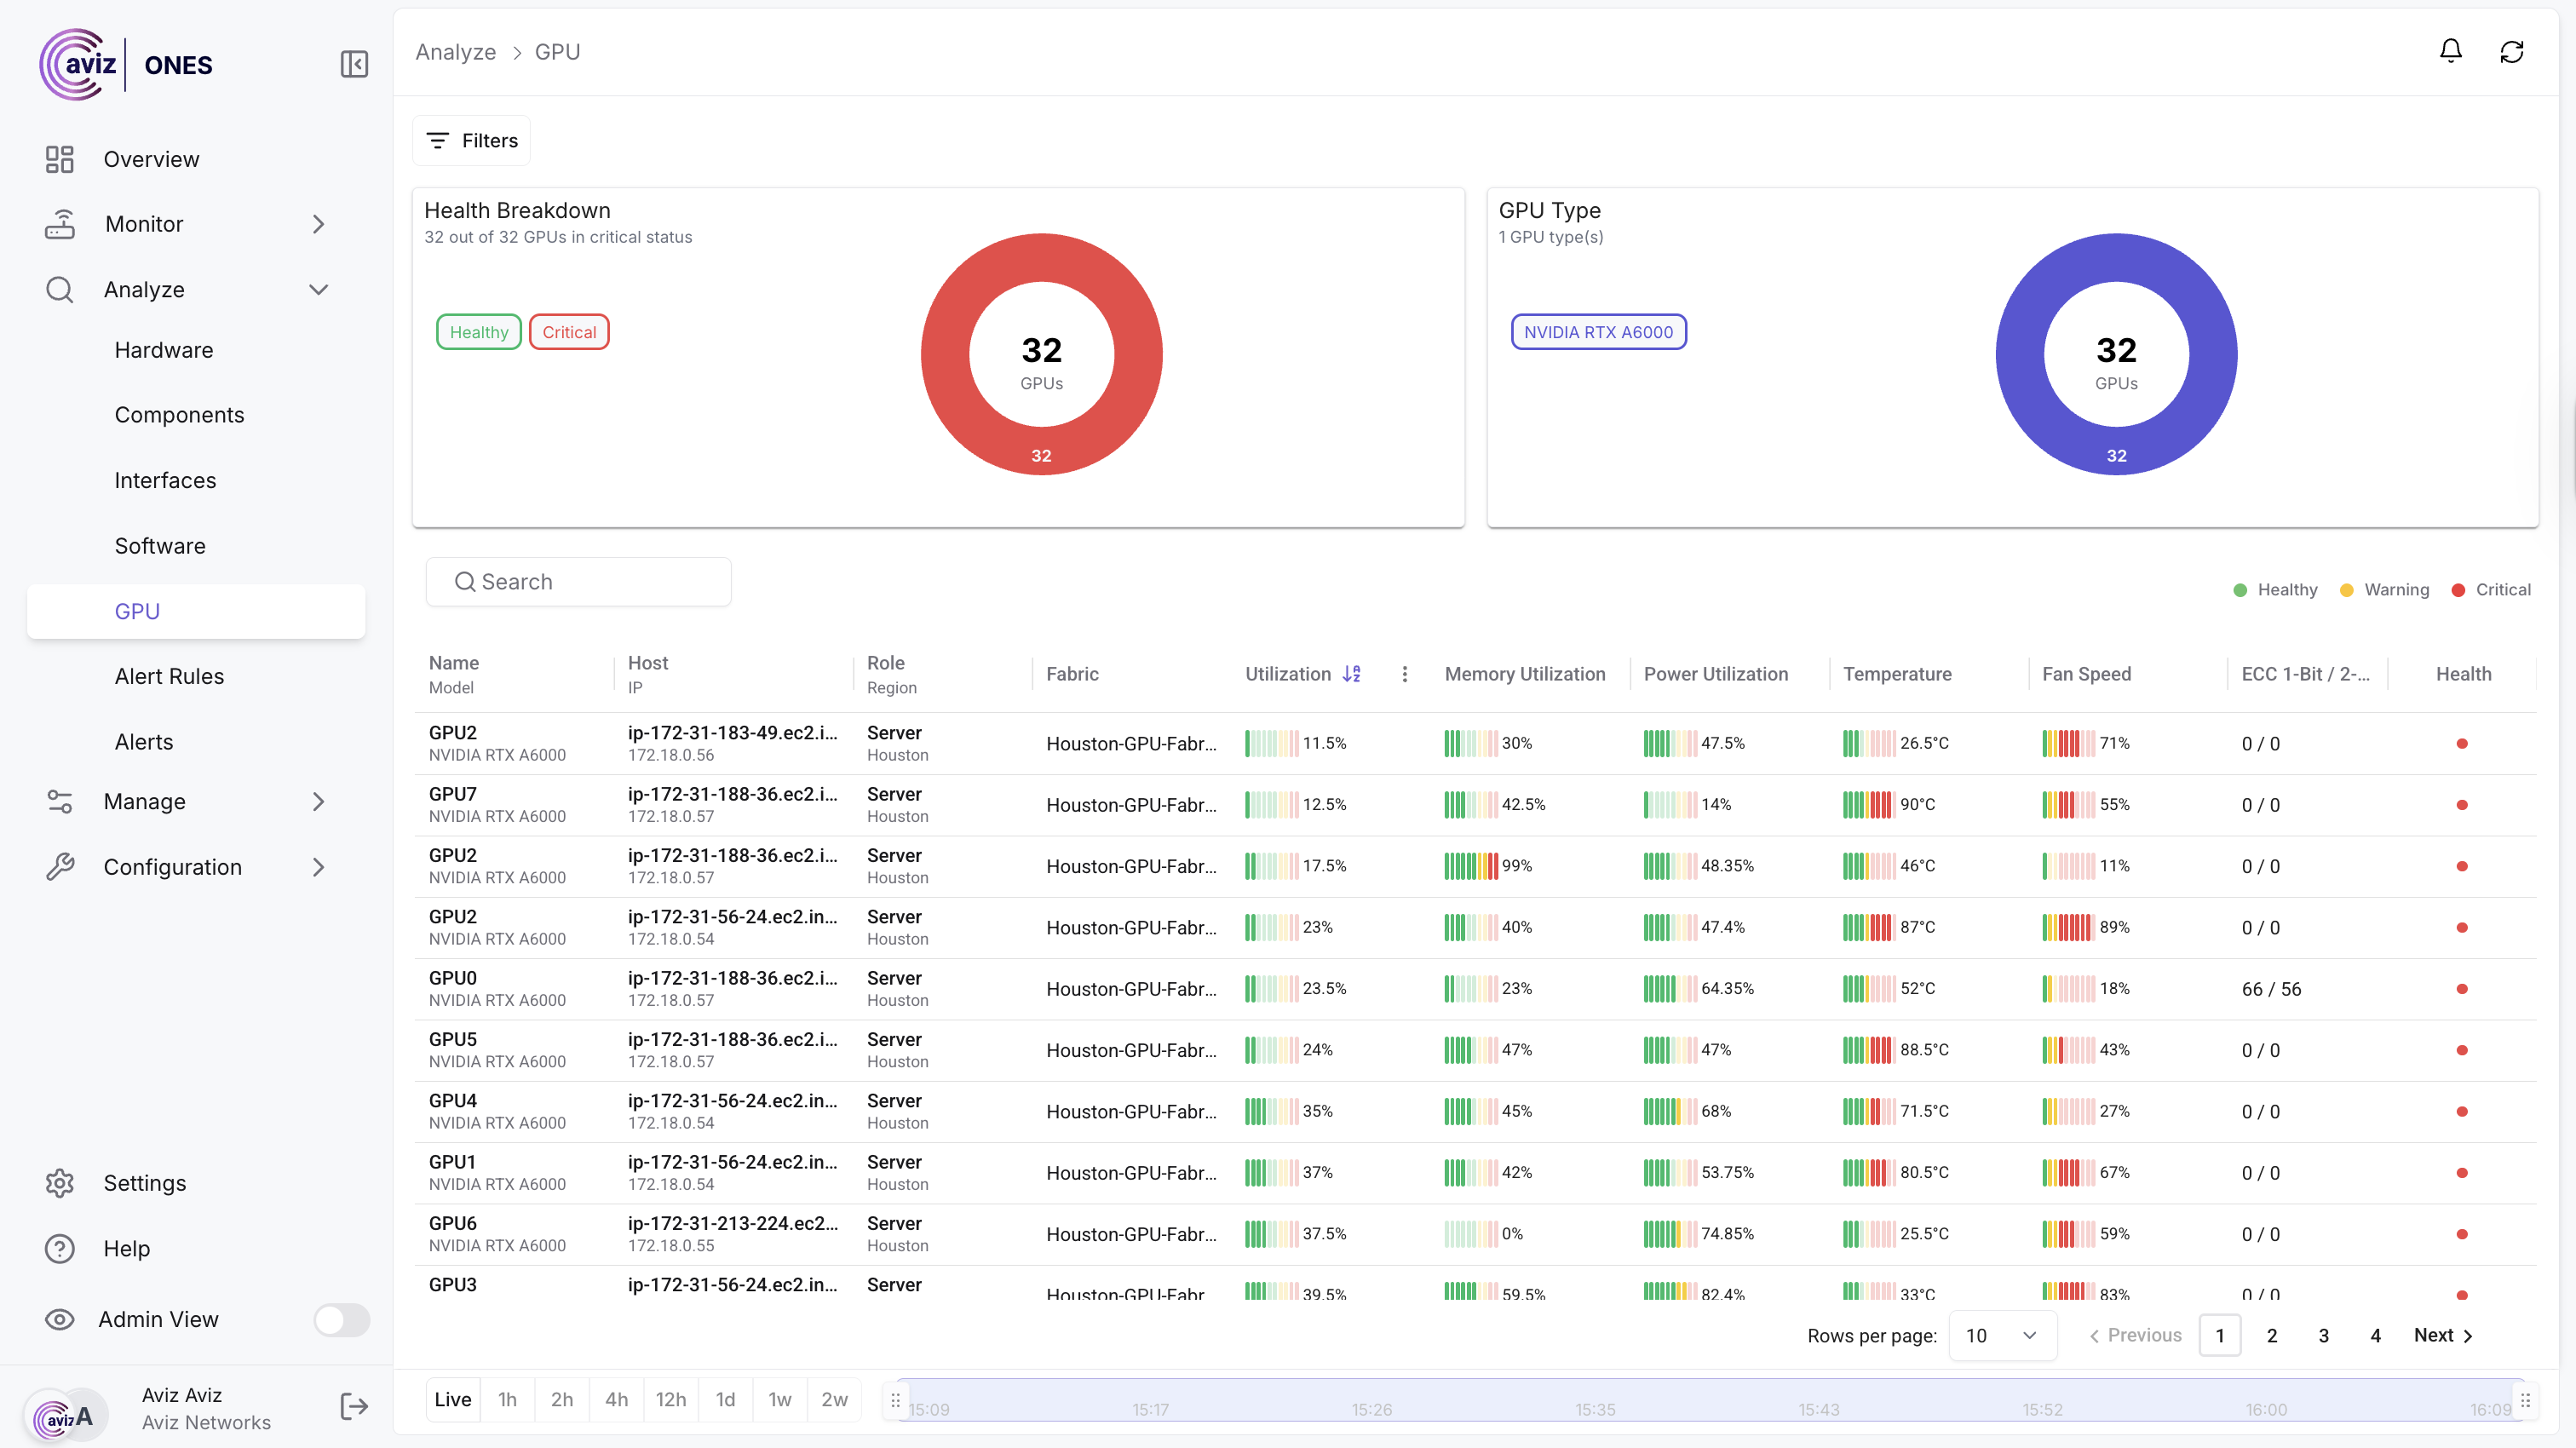Toggle the Admin View switch
This screenshot has width=2576, height=1448.
click(x=341, y=1319)
